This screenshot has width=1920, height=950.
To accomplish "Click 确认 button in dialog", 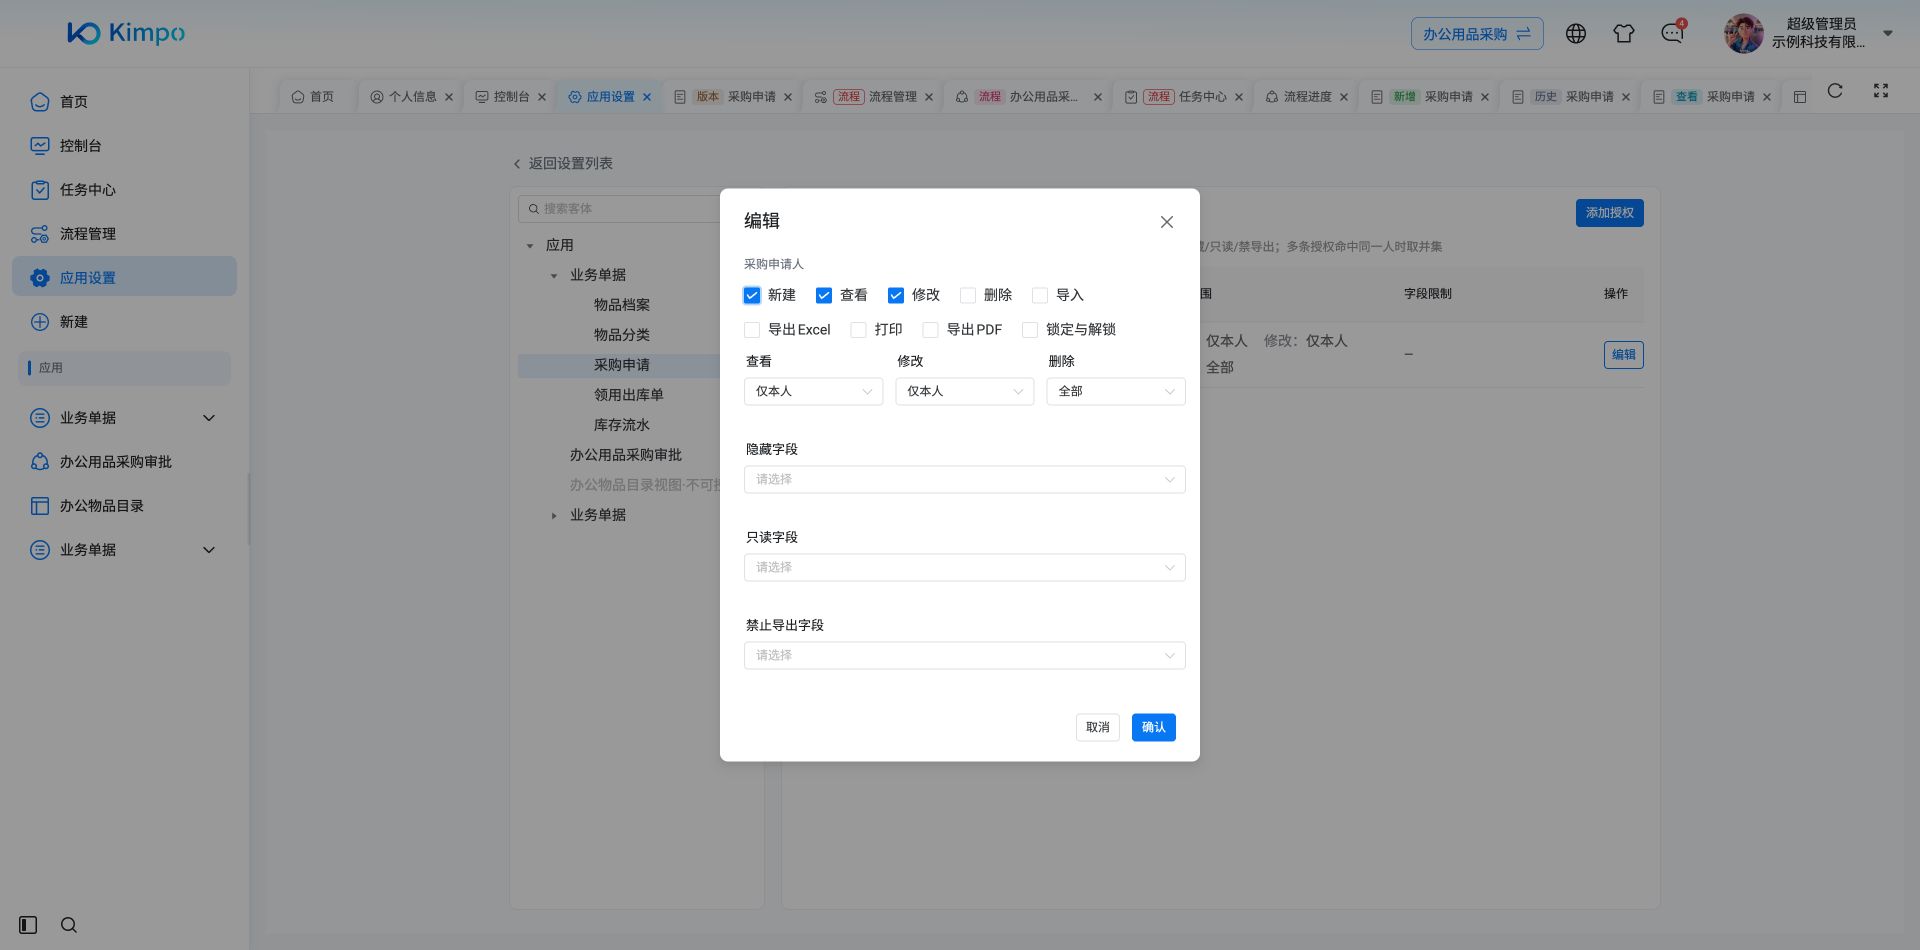I will [1154, 727].
